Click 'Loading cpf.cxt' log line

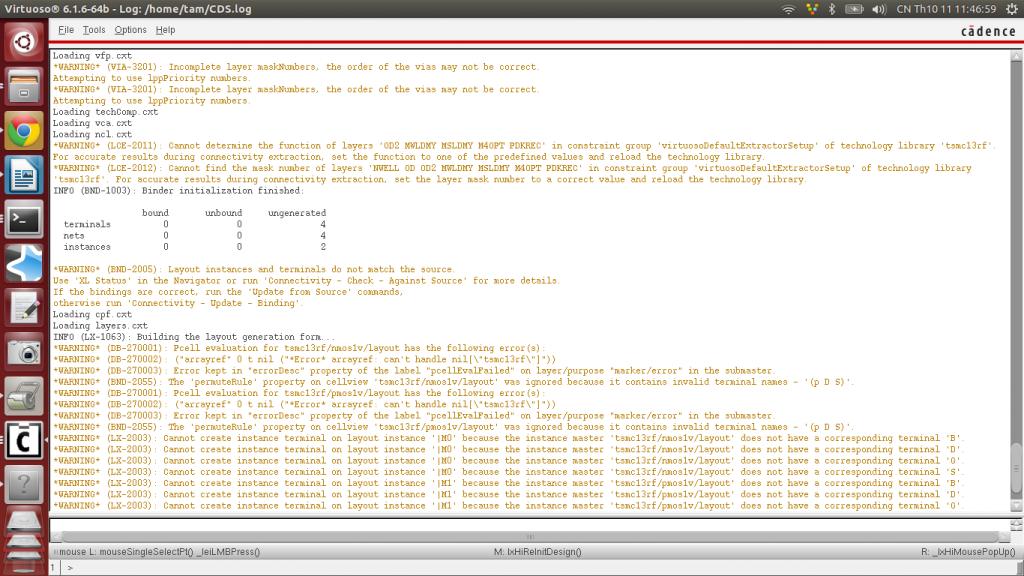pos(92,314)
